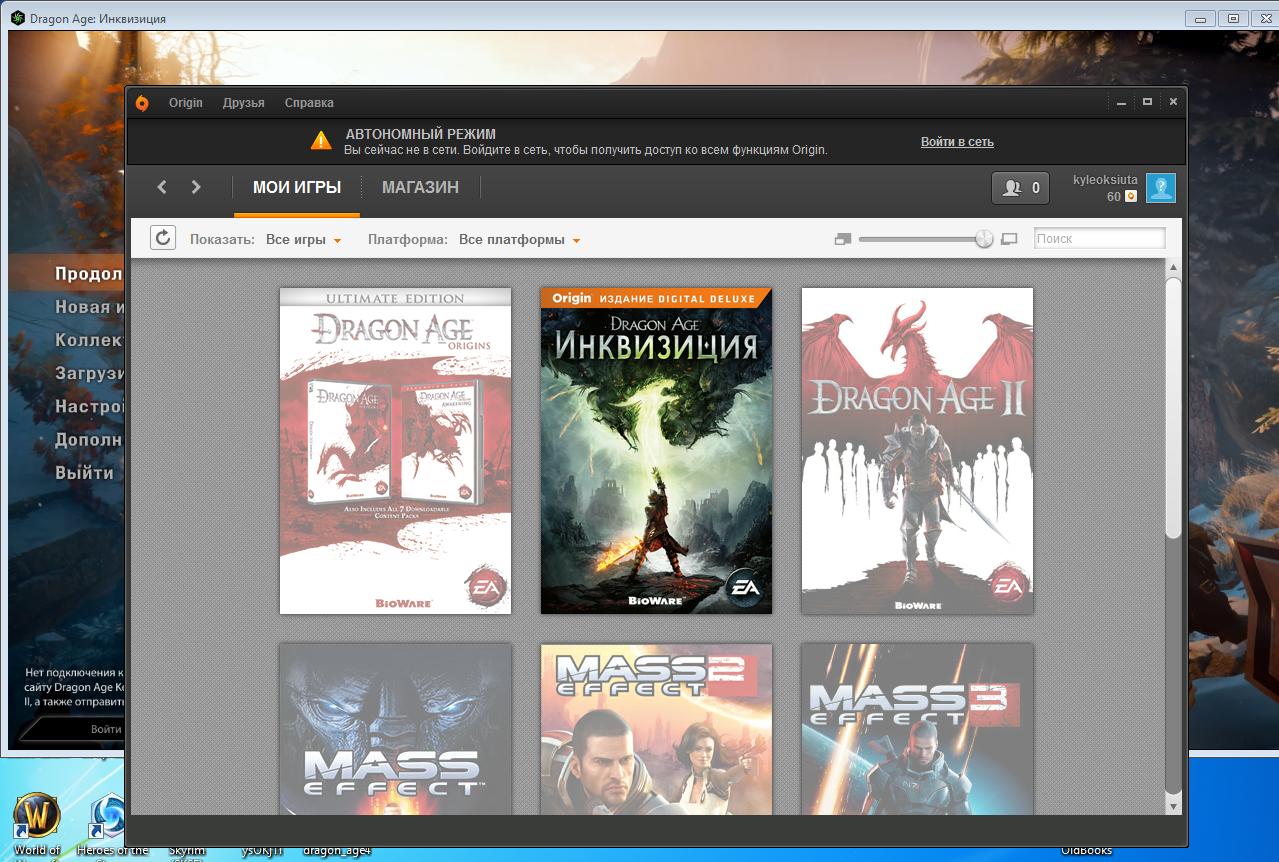Click the Dragon Age window title bar icon

click(17, 18)
